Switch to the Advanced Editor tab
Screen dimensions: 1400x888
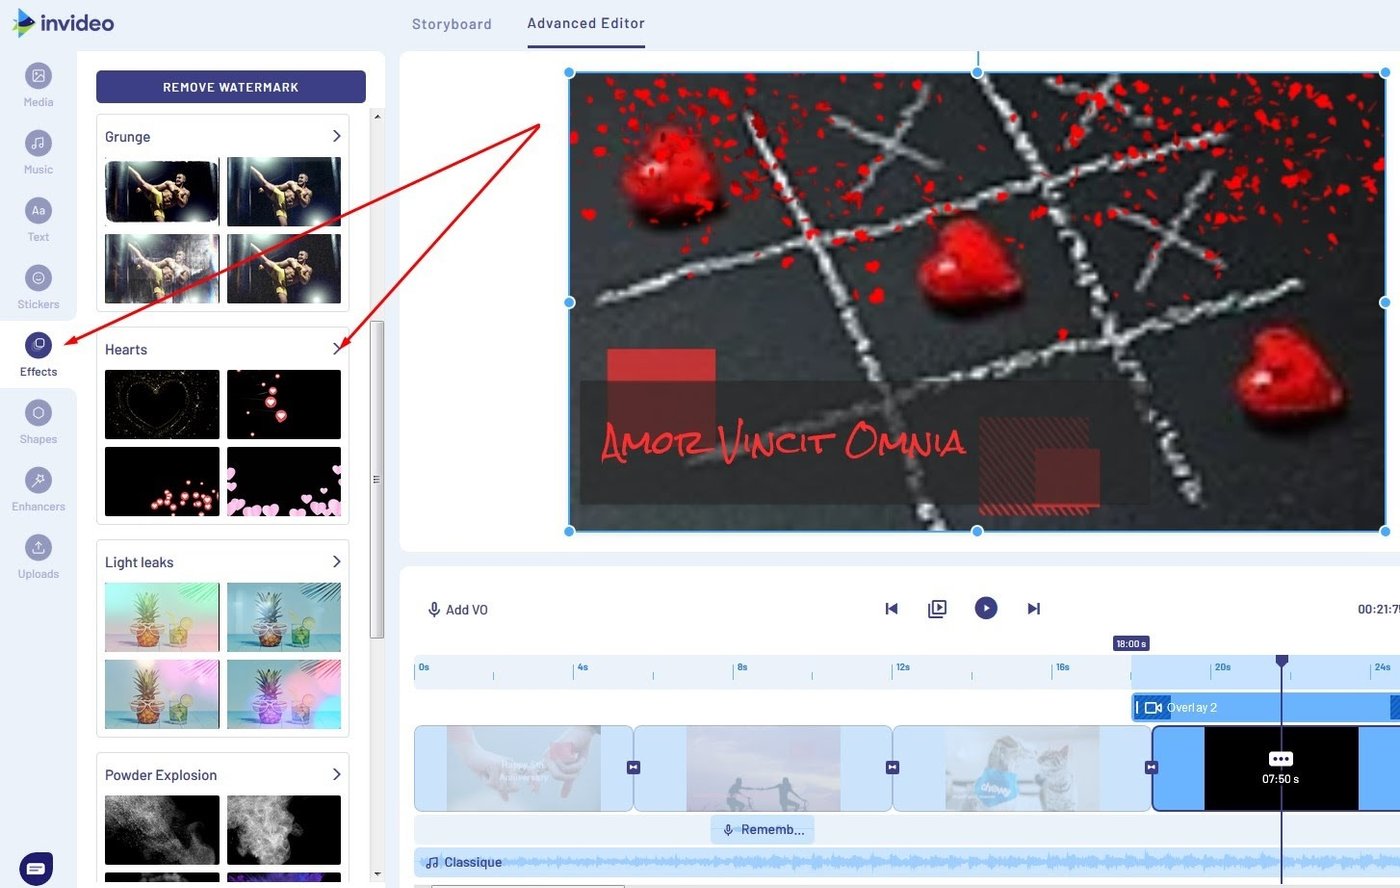point(585,23)
